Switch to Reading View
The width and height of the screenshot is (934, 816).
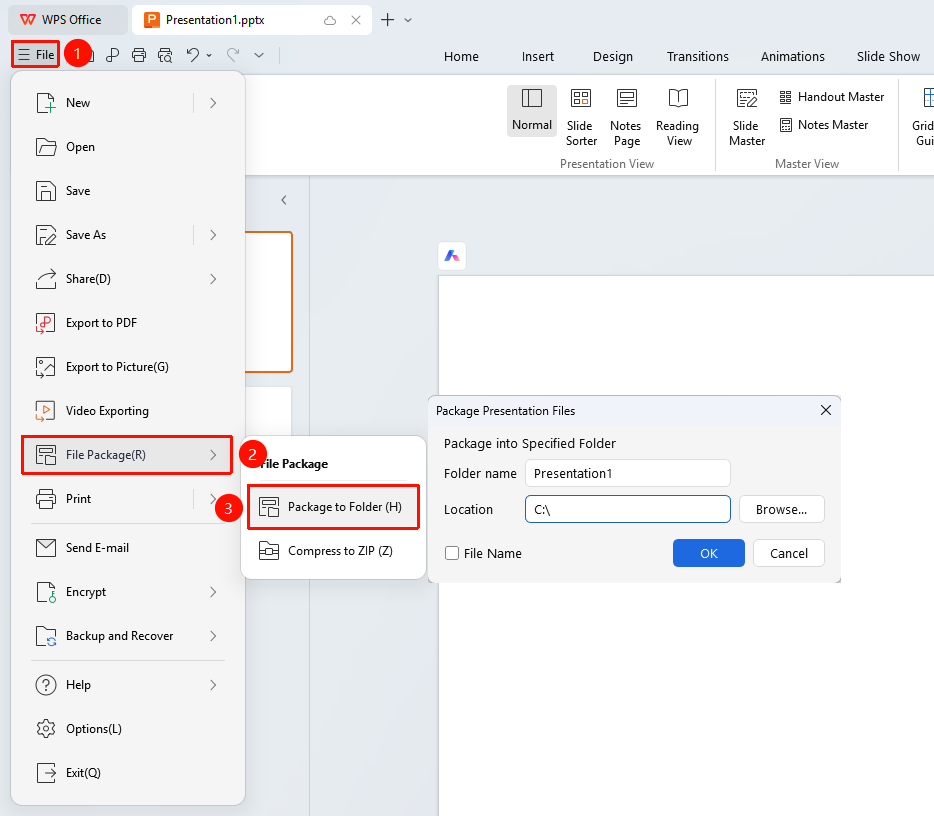678,117
